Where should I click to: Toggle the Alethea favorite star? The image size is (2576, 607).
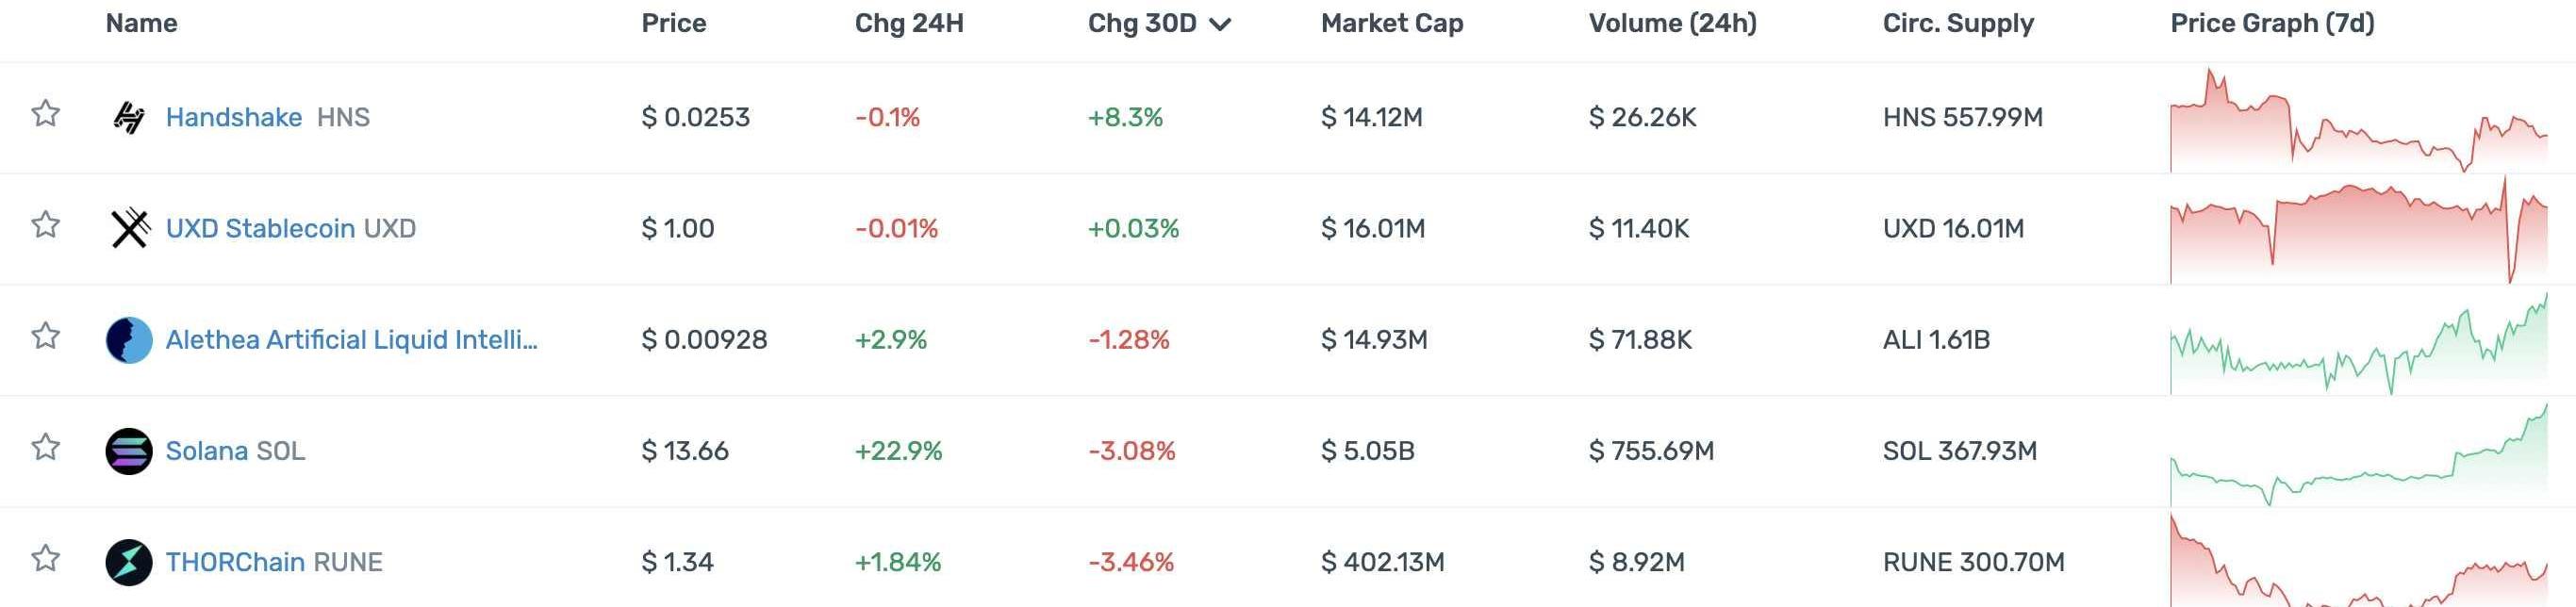coord(45,336)
